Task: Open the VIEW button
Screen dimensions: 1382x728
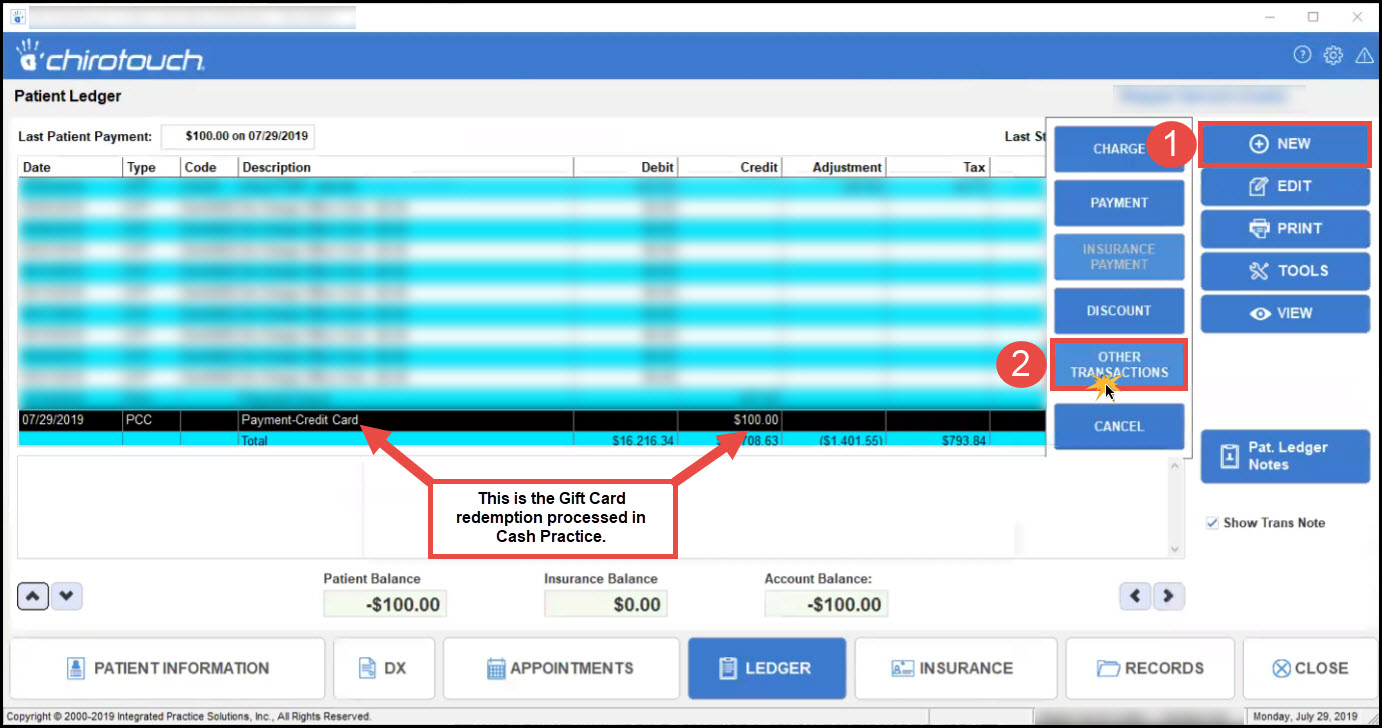Action: [x=1285, y=313]
